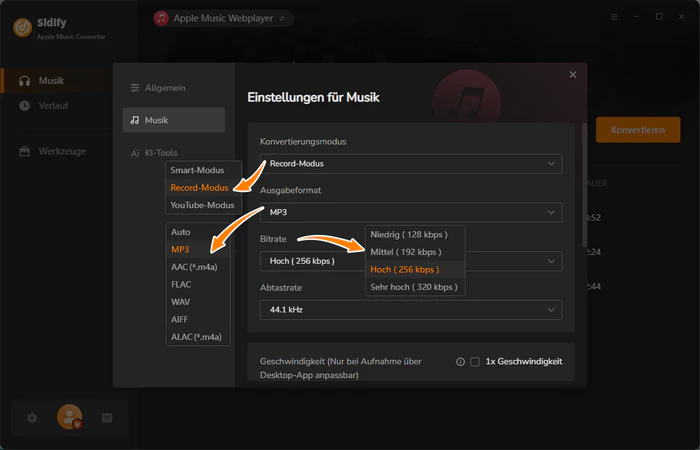This screenshot has width=700, height=450.
Task: Close the Einstellungen dialog
Action: coord(573,75)
